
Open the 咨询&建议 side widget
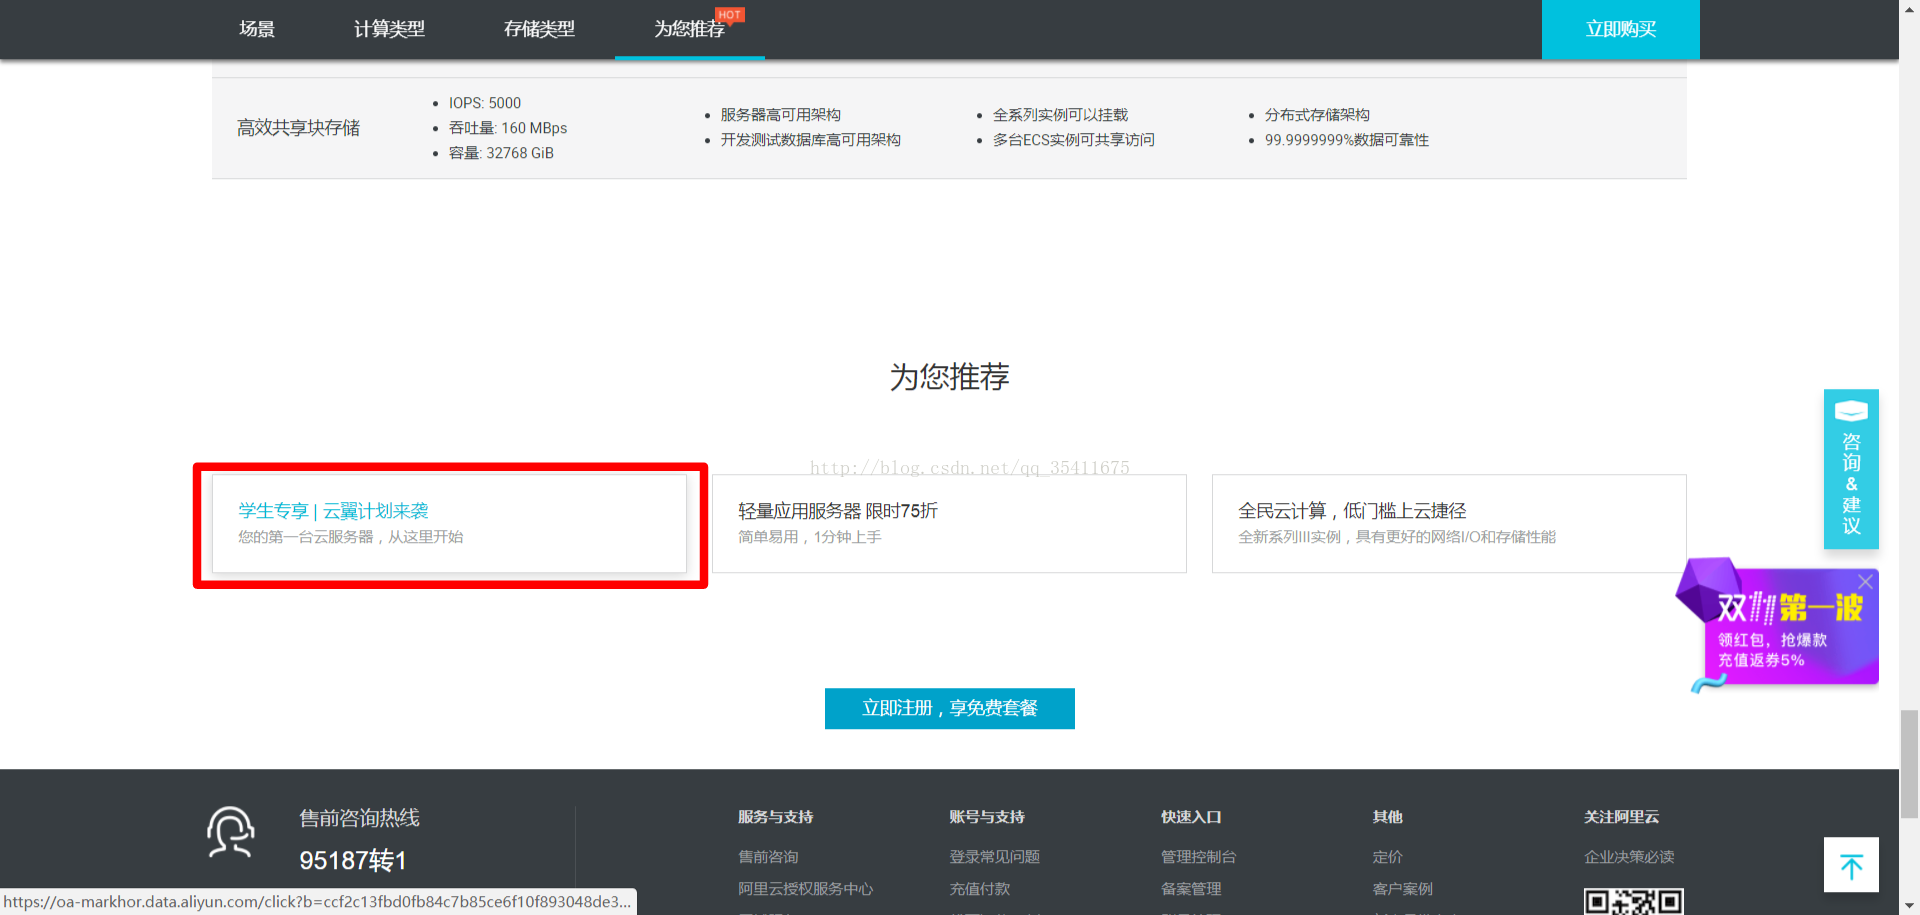point(1851,469)
